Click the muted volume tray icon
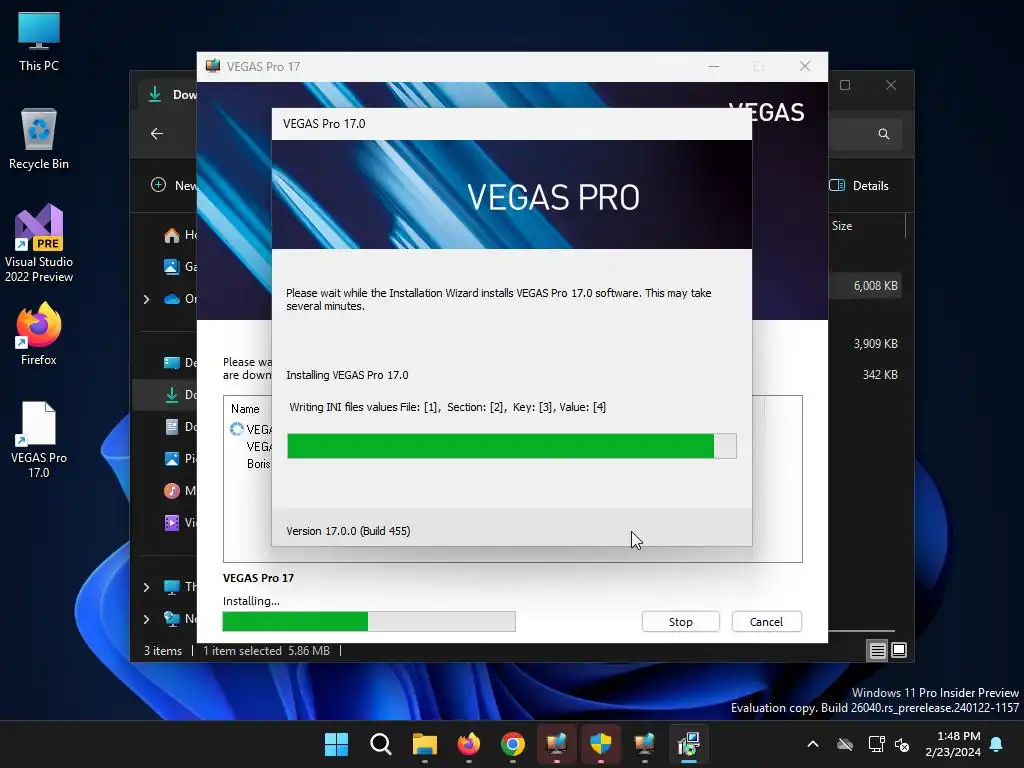This screenshot has width=1024, height=768. coord(902,744)
